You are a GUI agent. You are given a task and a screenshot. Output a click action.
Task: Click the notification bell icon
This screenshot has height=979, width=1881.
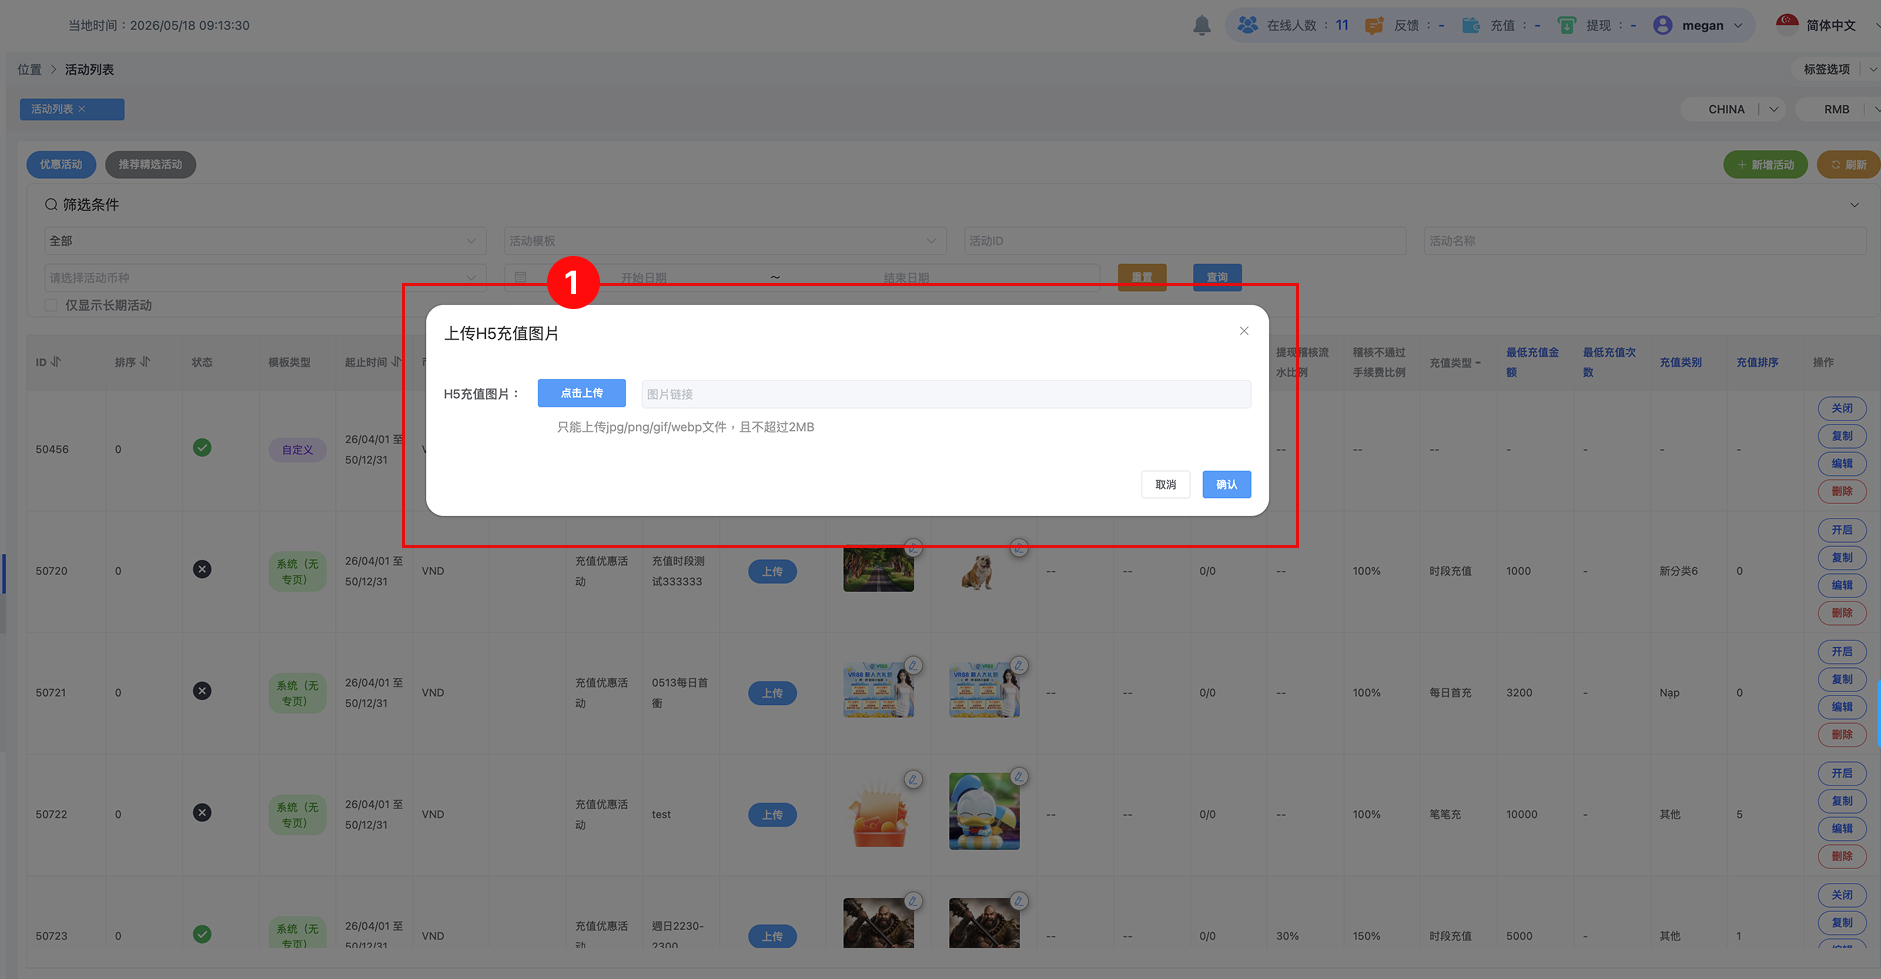(x=1202, y=25)
